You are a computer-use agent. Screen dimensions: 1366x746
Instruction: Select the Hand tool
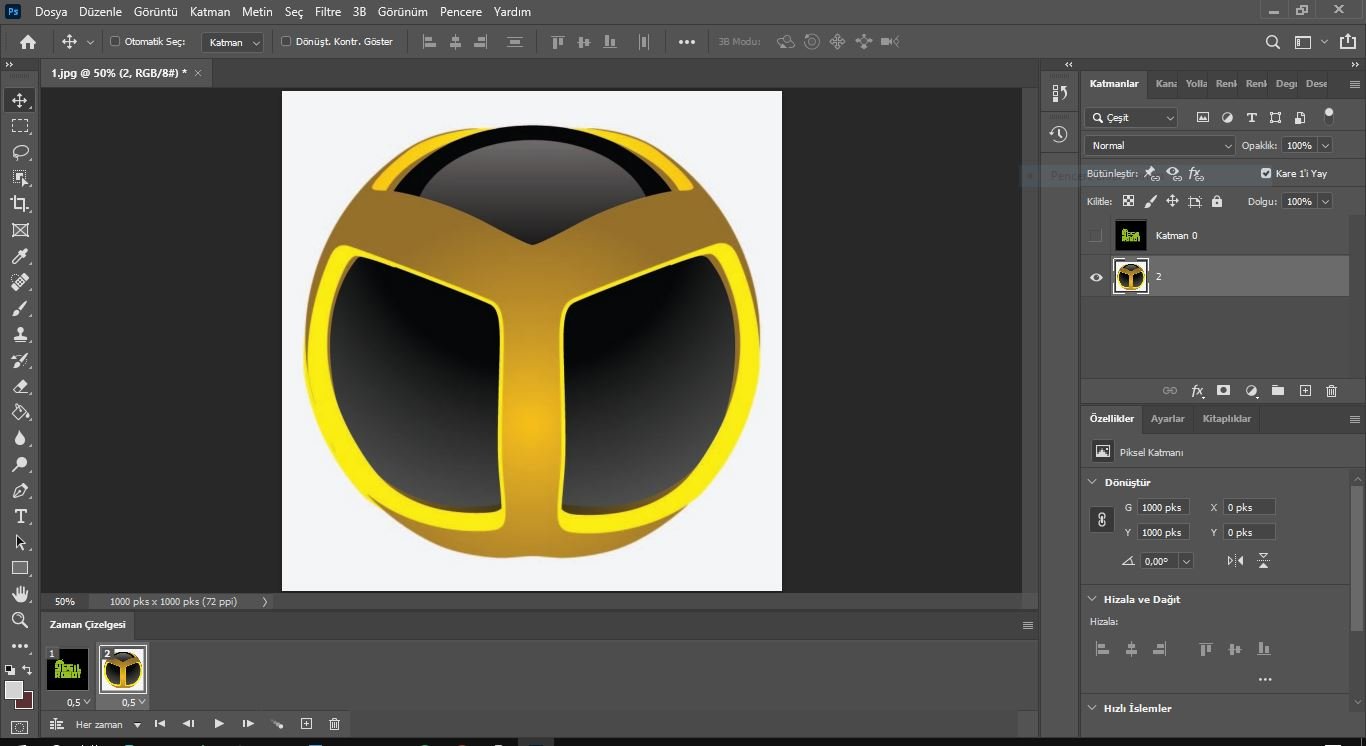click(x=20, y=595)
